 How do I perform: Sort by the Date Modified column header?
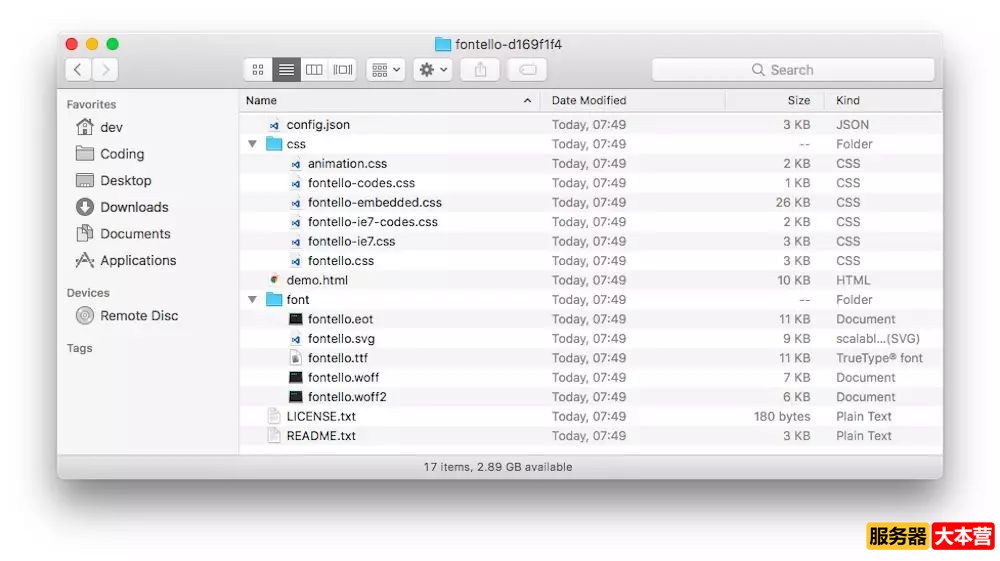click(630, 100)
